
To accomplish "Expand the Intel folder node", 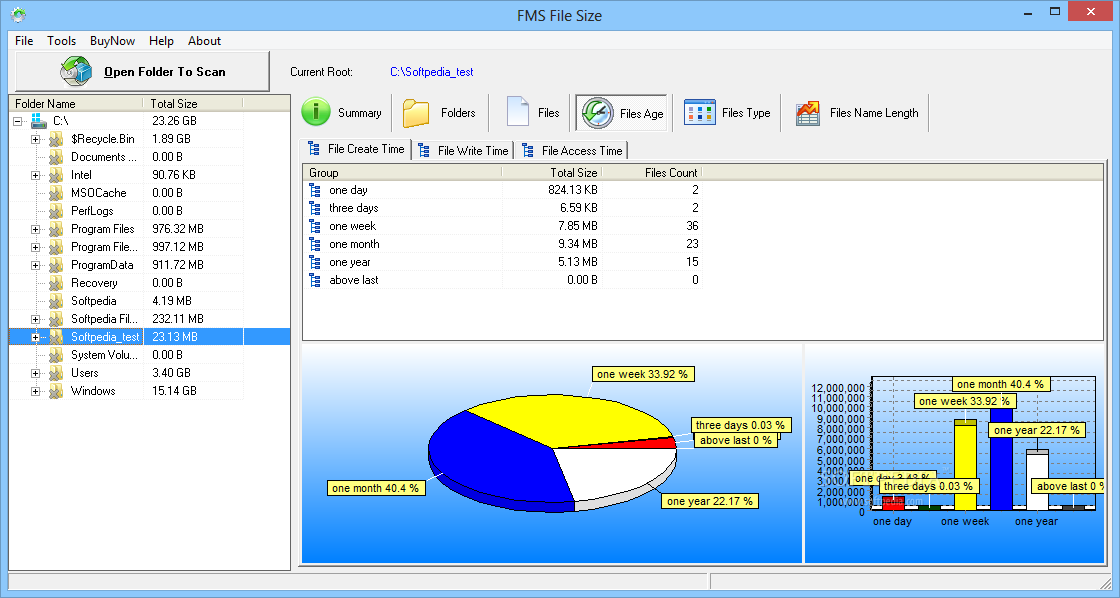I will point(35,175).
